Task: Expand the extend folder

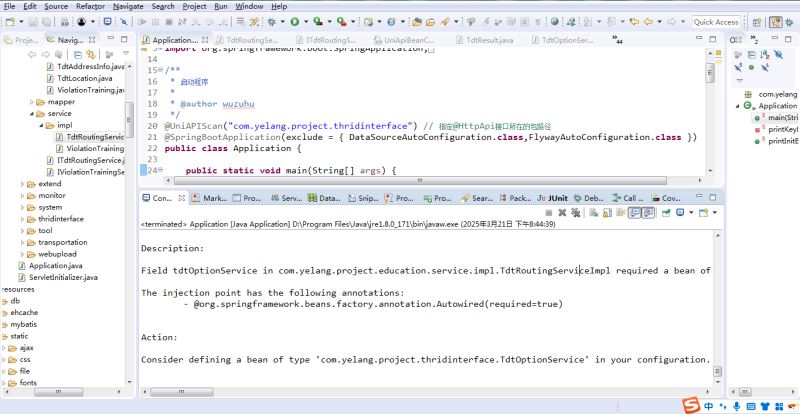Action: pos(22,184)
